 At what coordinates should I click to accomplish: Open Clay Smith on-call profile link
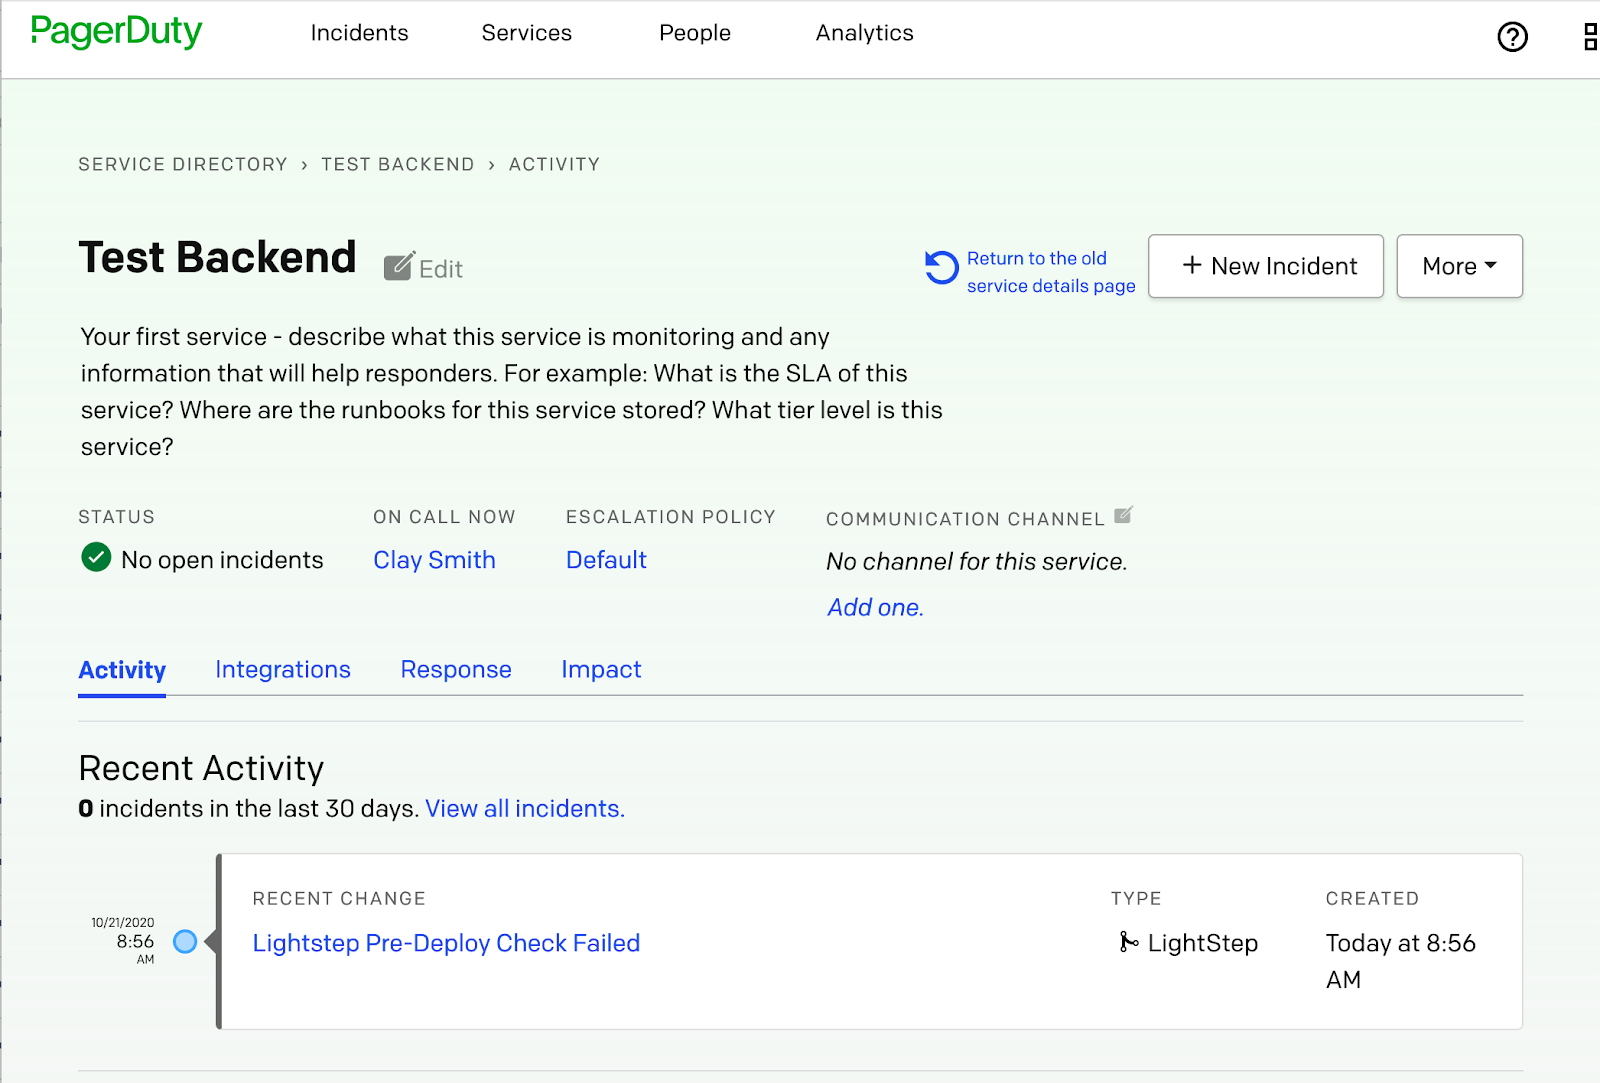coord(434,560)
